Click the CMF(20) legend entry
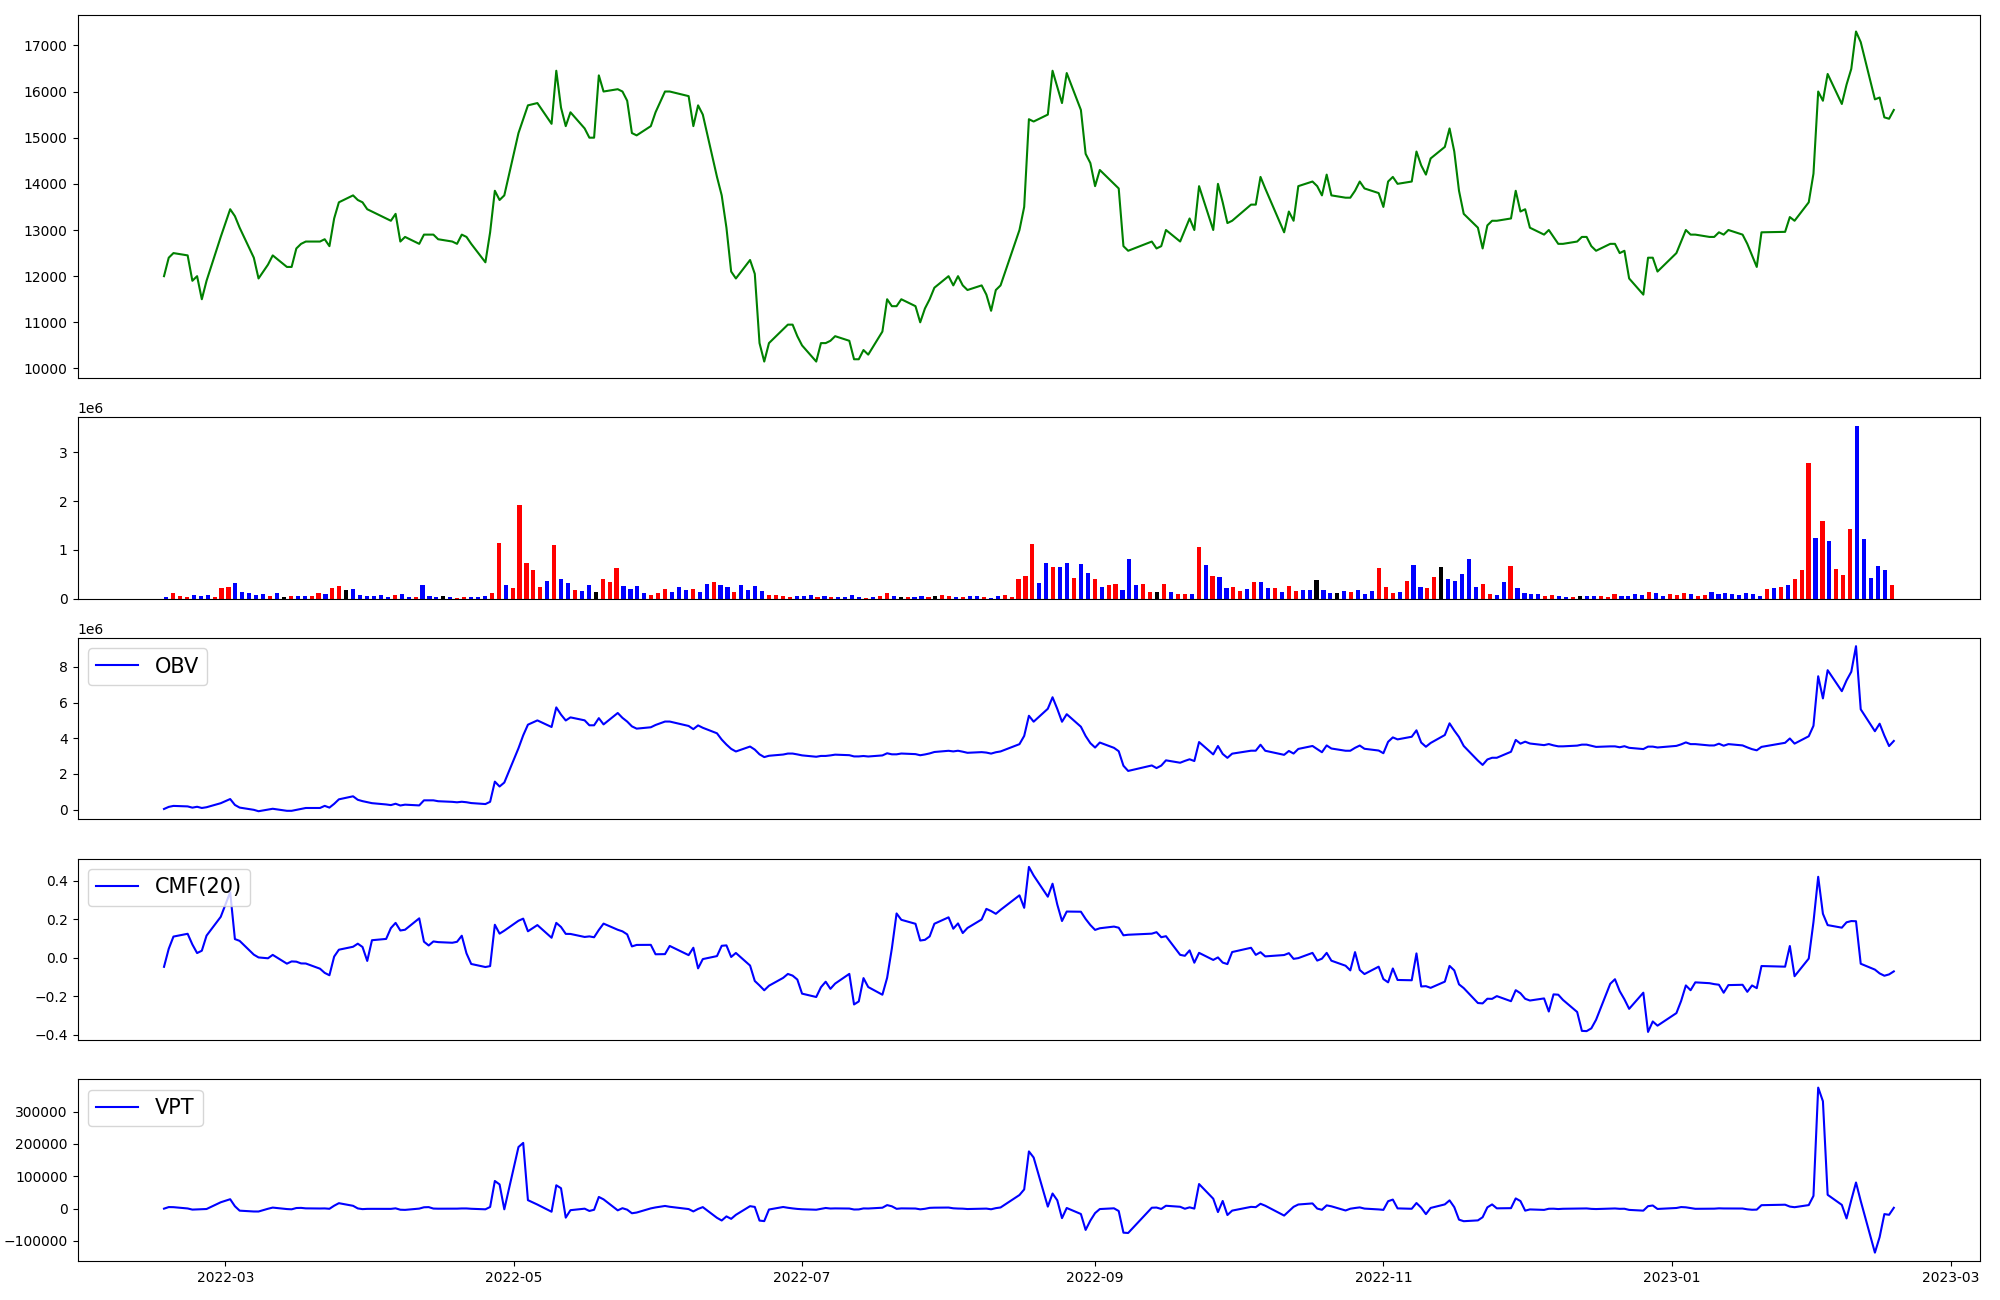2000x1300 pixels. [x=197, y=886]
